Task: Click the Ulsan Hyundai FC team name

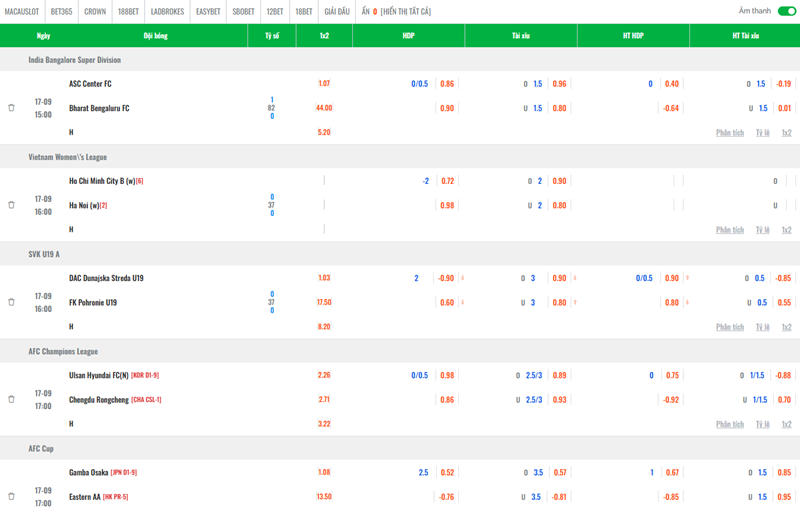Action: pyautogui.click(x=98, y=375)
